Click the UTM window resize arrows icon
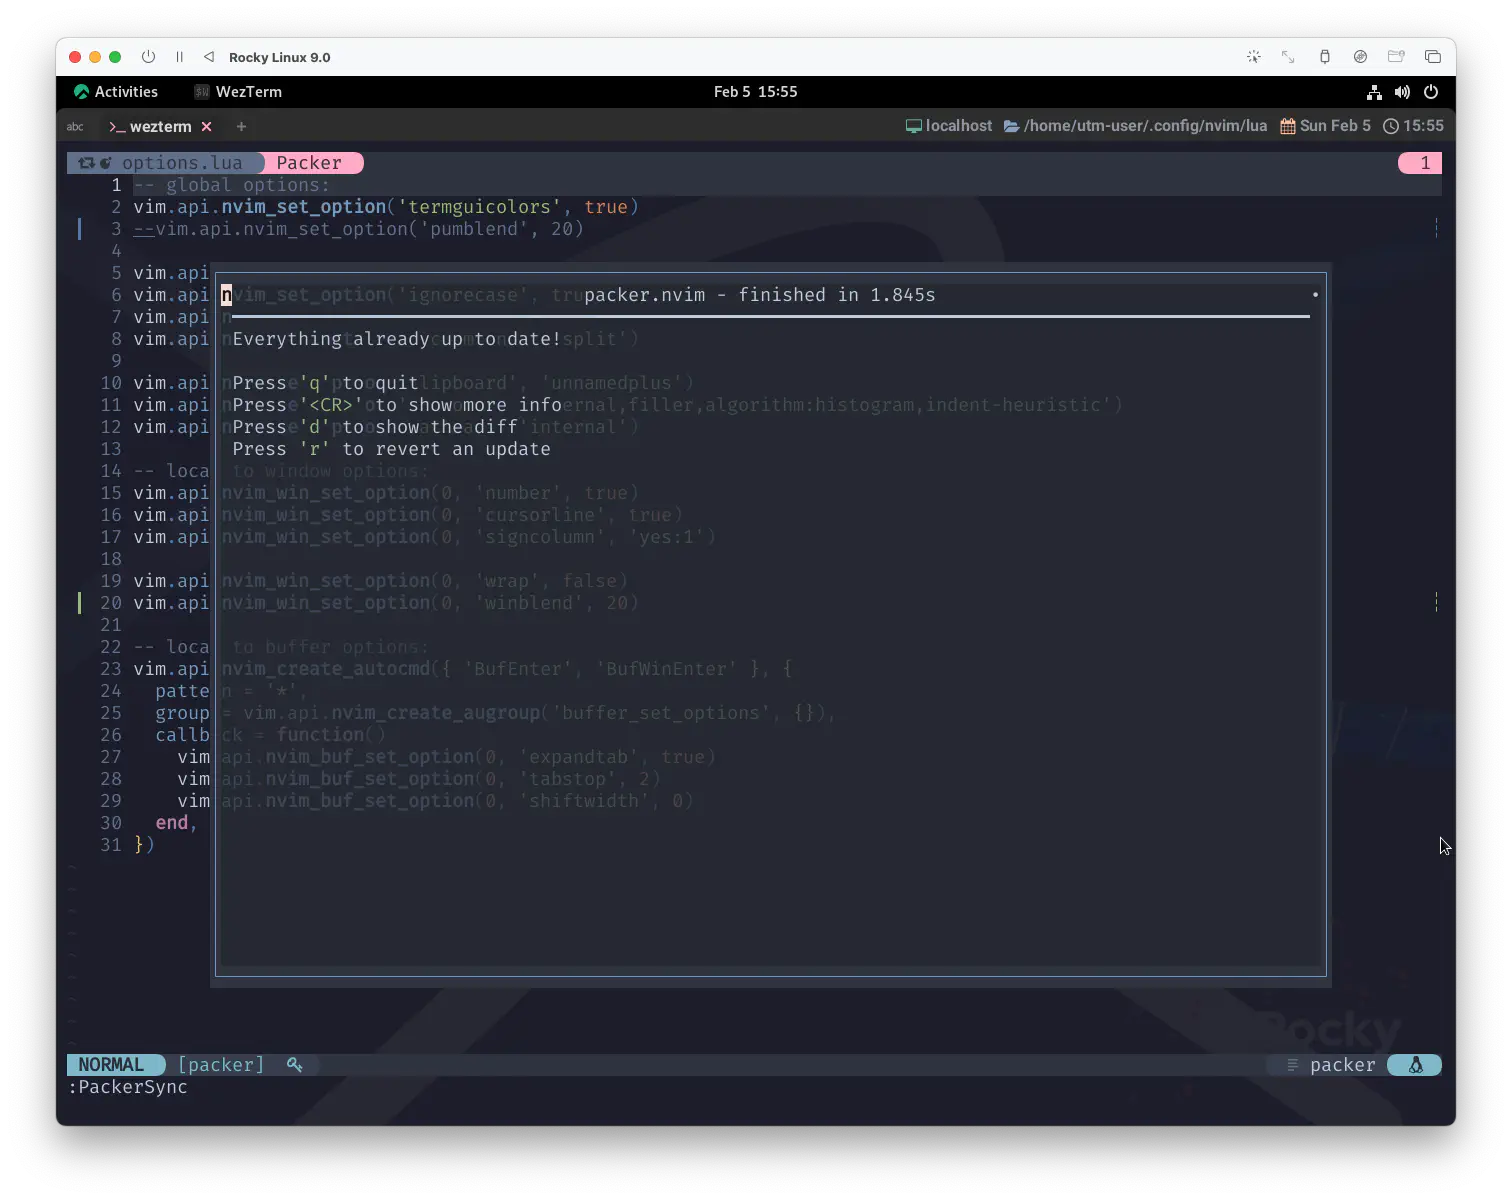1512x1200 pixels. point(1288,57)
